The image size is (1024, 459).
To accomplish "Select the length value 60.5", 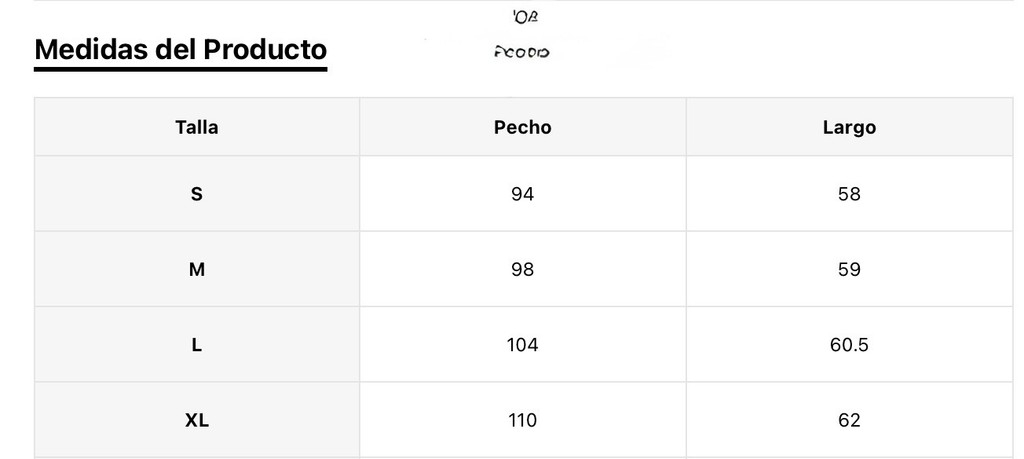I will [849, 345].
